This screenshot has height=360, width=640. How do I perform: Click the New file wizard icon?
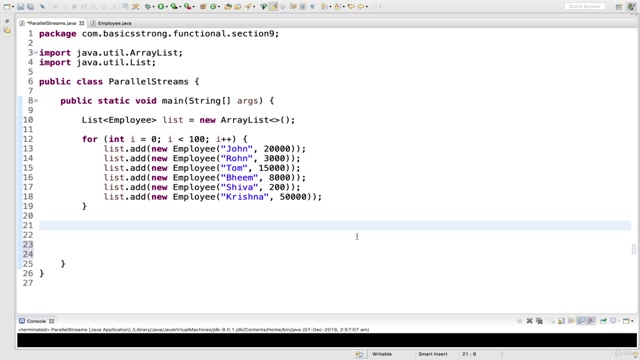[x=7, y=7]
